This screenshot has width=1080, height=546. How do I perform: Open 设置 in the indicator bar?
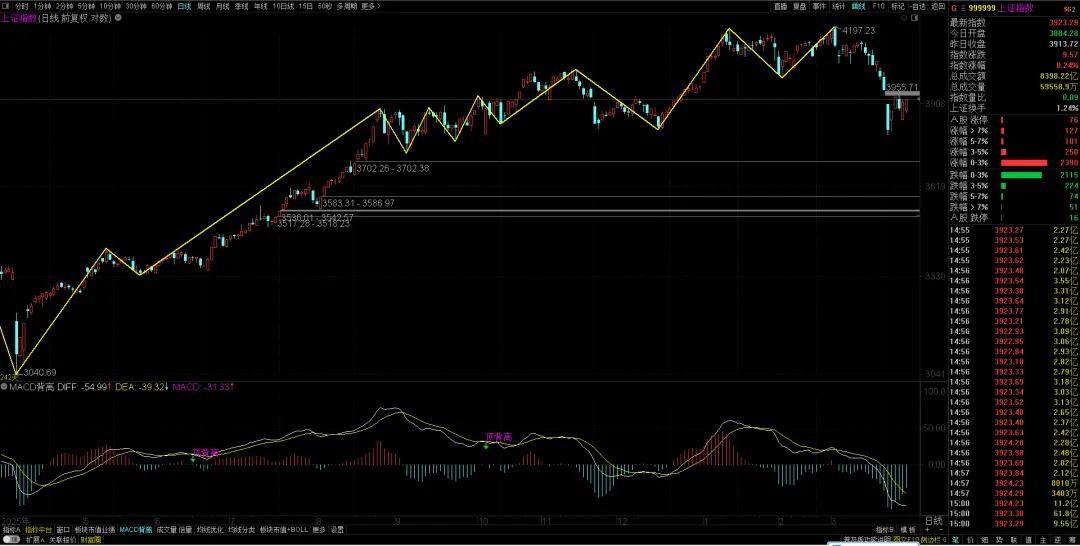[337, 529]
